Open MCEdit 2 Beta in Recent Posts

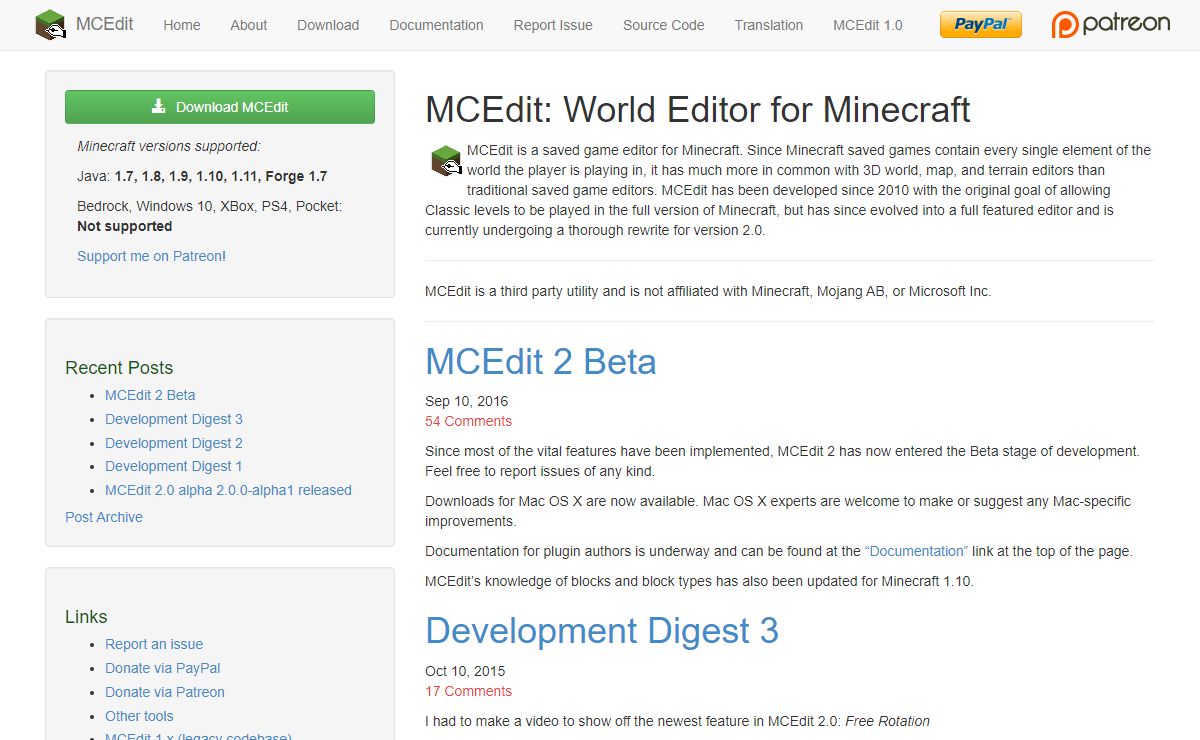pos(150,395)
